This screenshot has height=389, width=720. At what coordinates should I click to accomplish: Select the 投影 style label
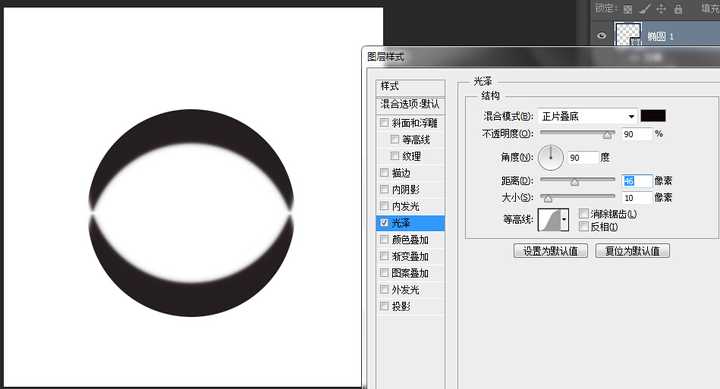(x=401, y=306)
